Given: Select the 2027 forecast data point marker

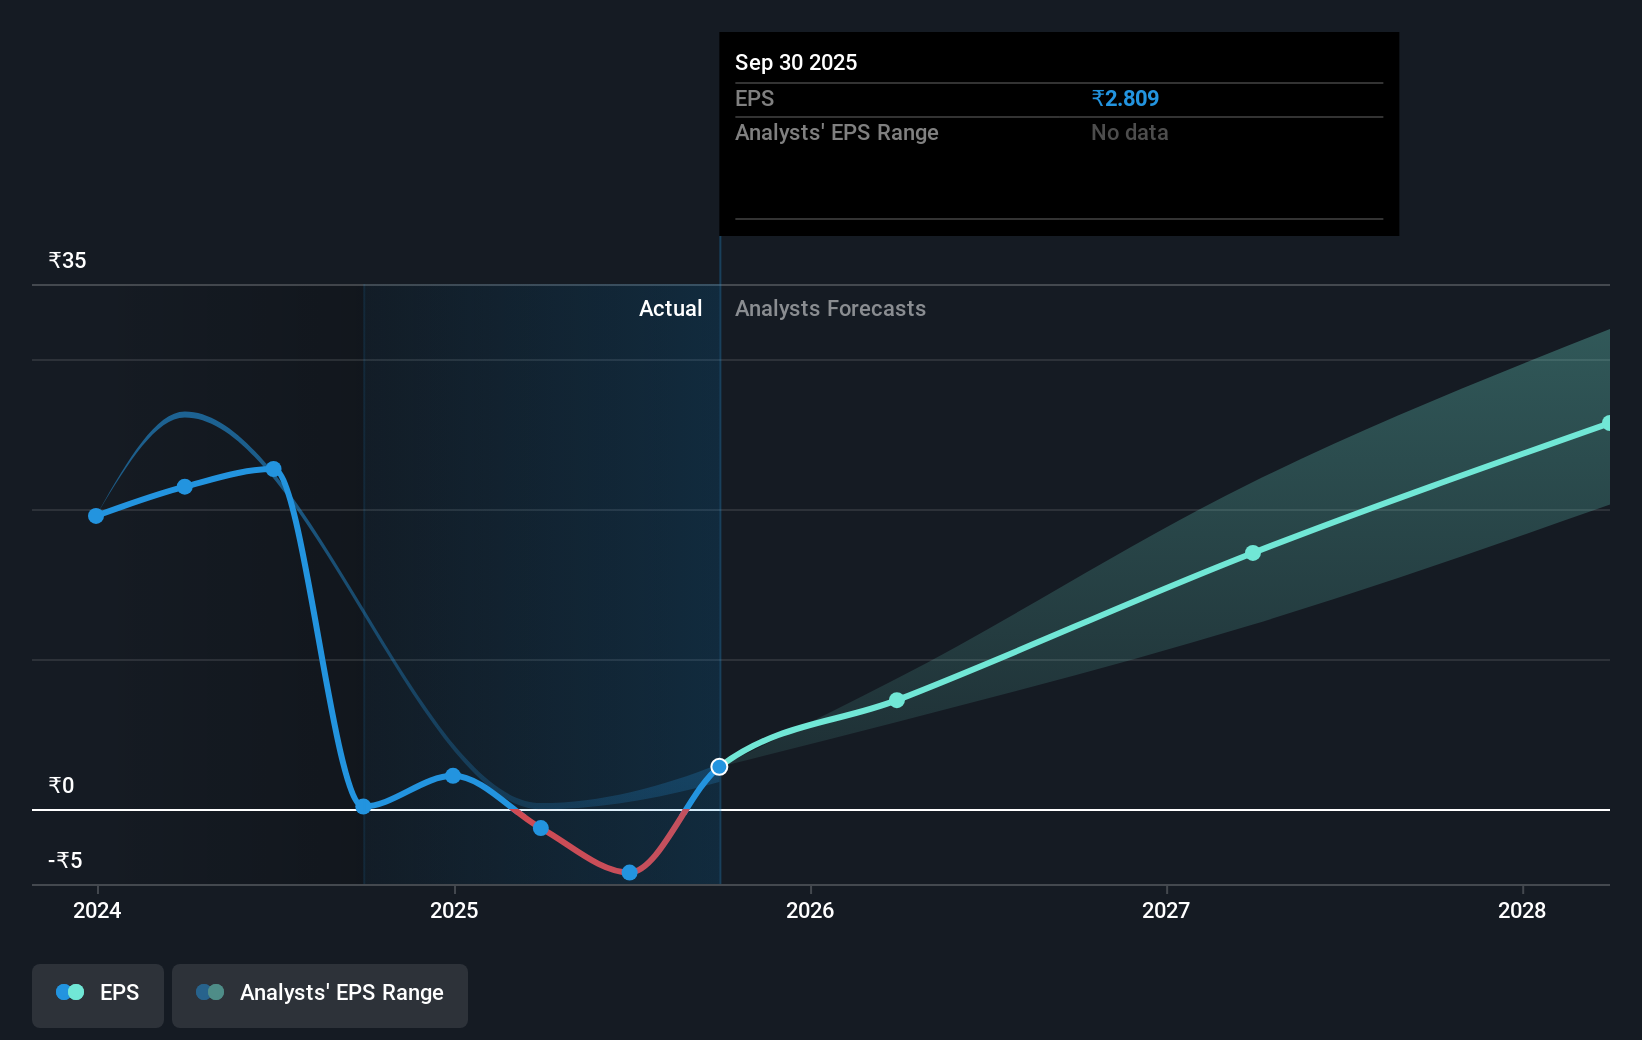Looking at the screenshot, I should coord(1253,553).
